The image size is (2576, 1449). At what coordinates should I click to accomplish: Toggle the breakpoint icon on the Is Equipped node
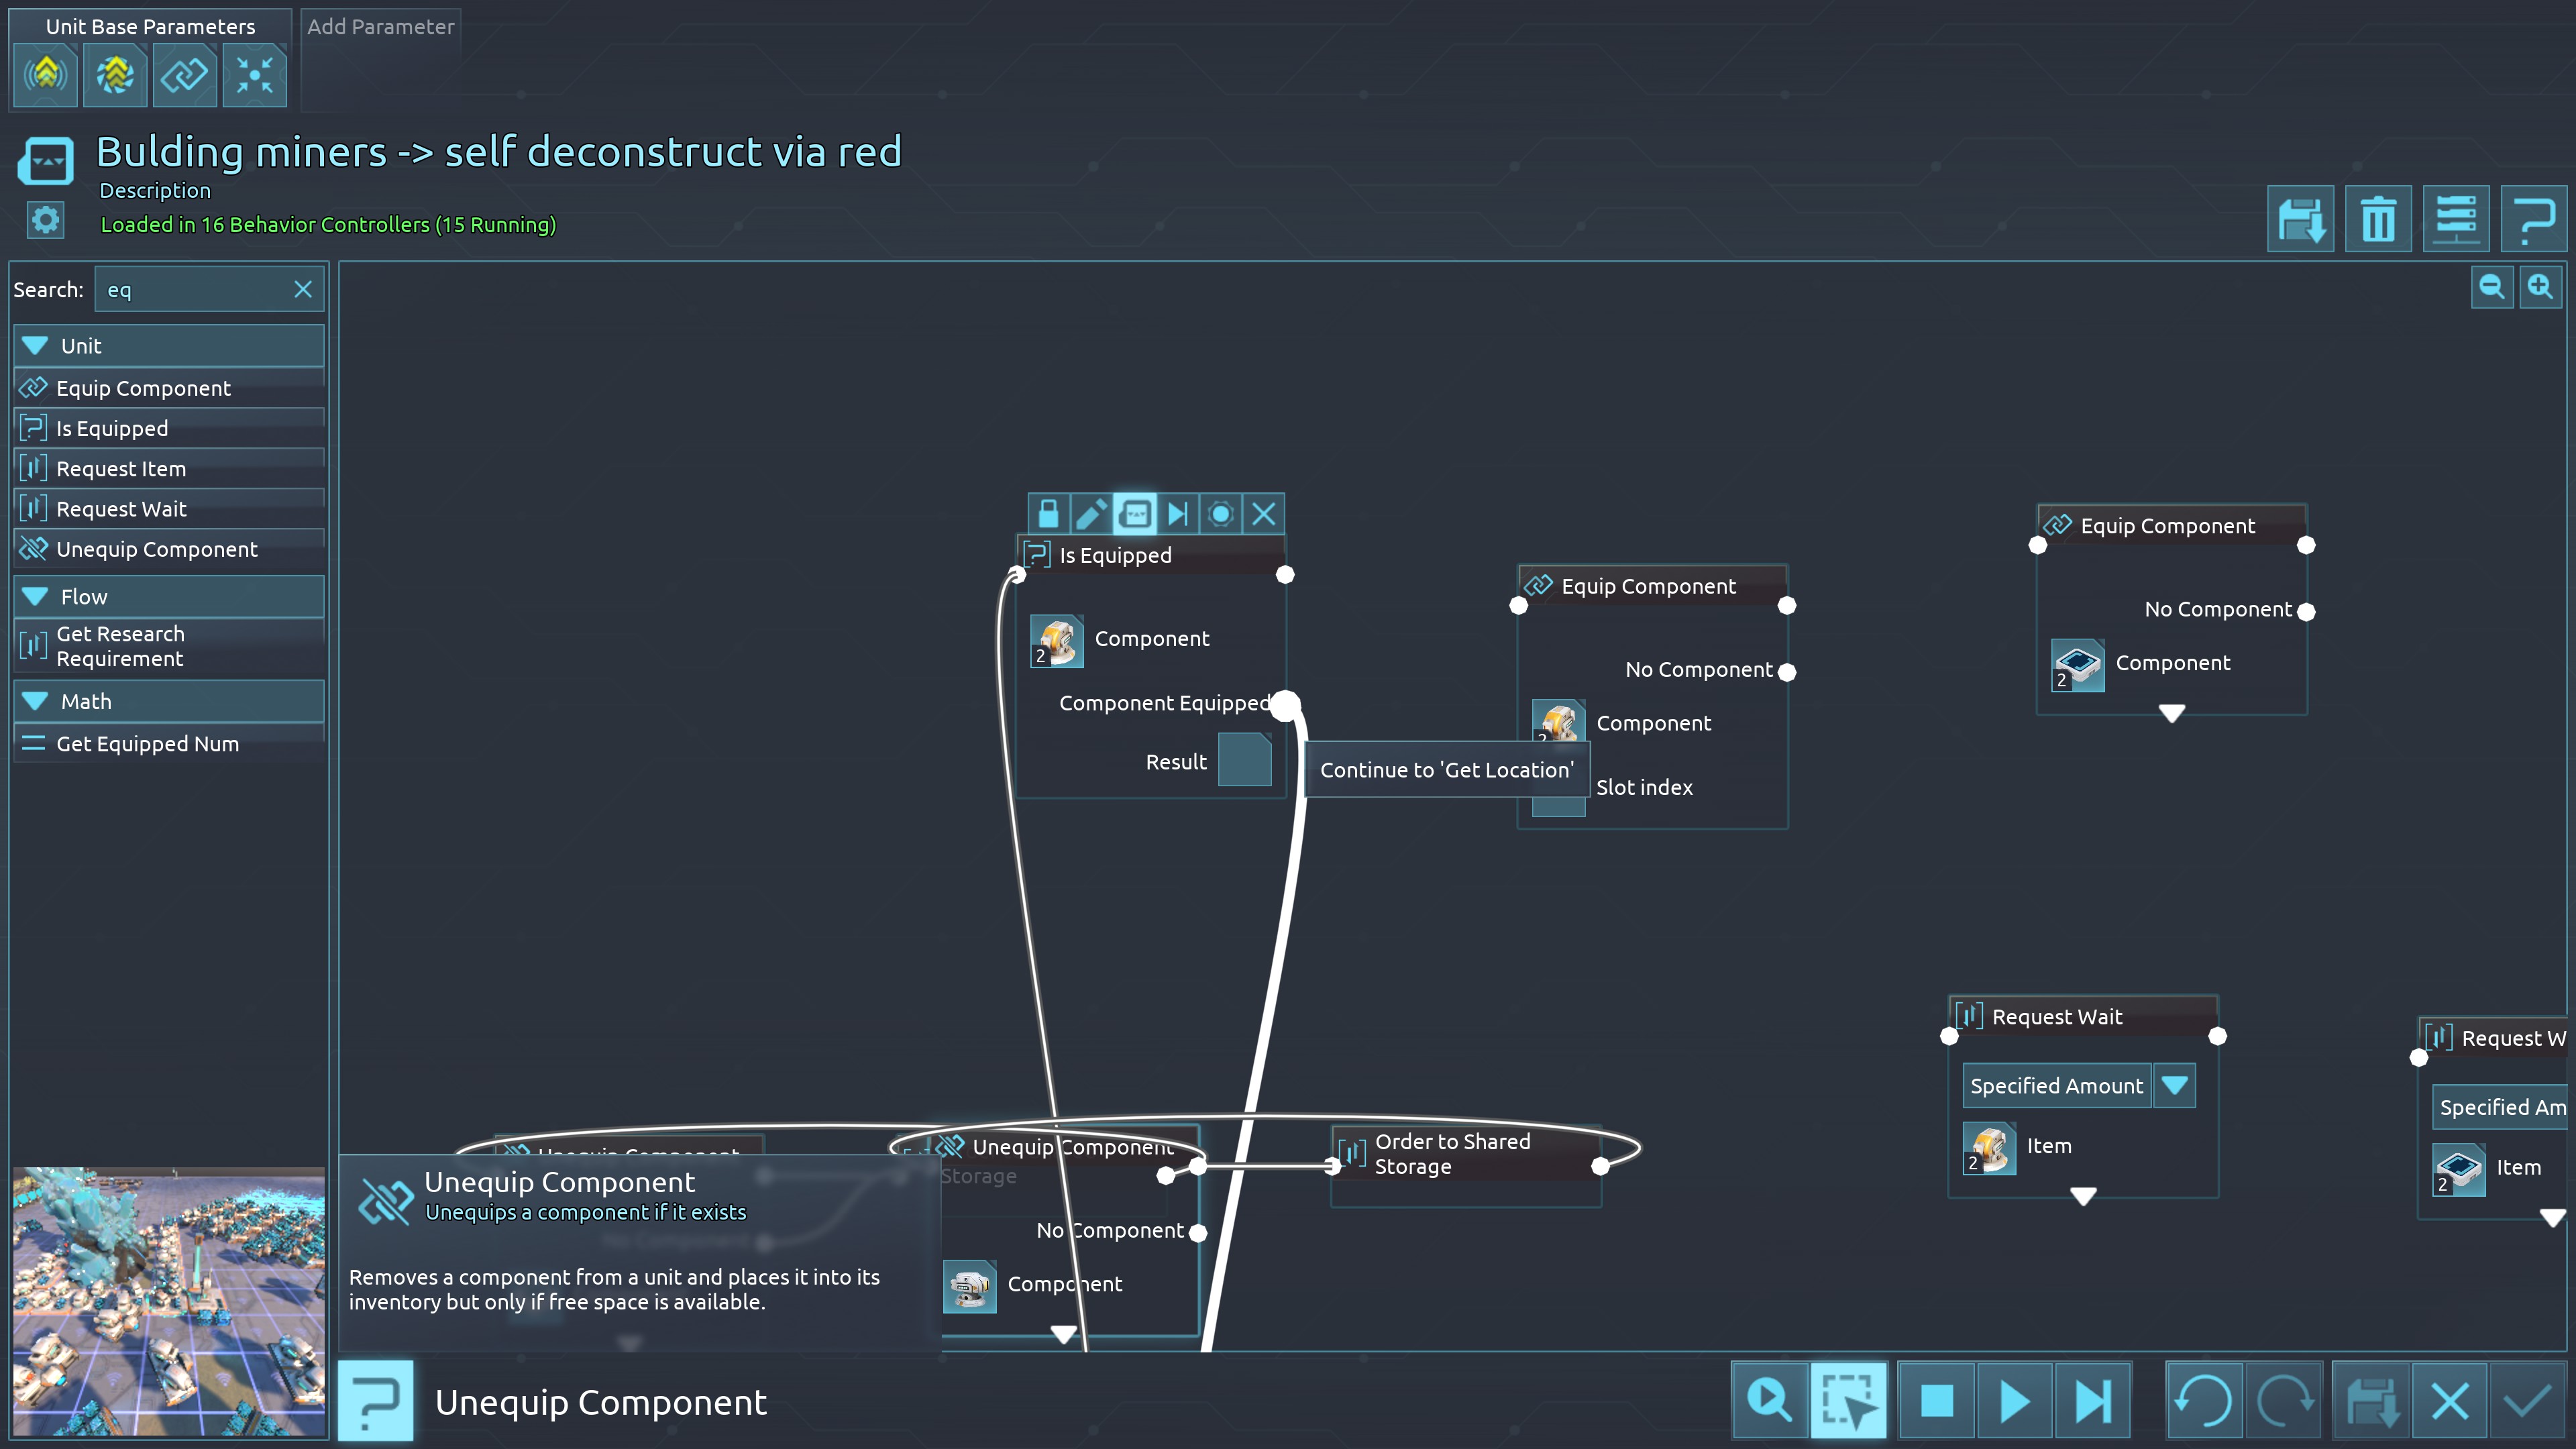coord(1220,514)
